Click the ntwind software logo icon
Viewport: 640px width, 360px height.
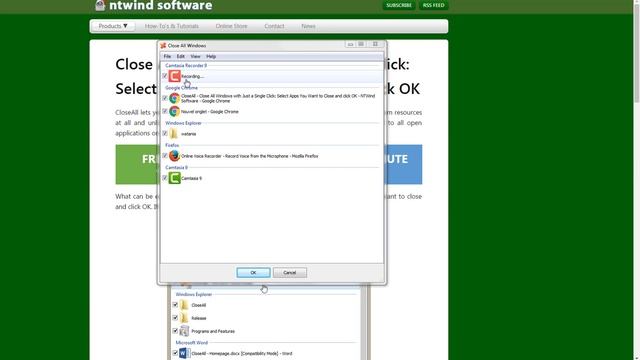click(100, 5)
